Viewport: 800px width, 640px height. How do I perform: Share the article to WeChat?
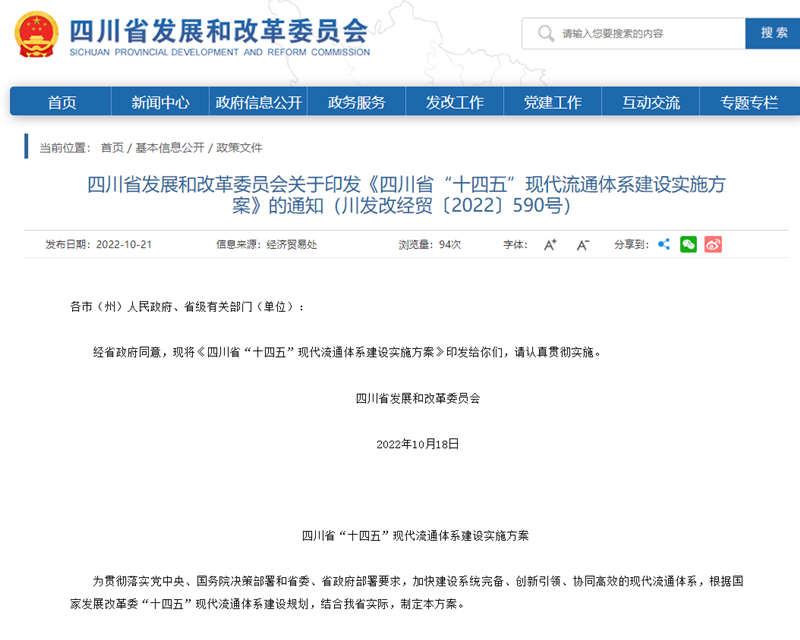click(x=688, y=244)
